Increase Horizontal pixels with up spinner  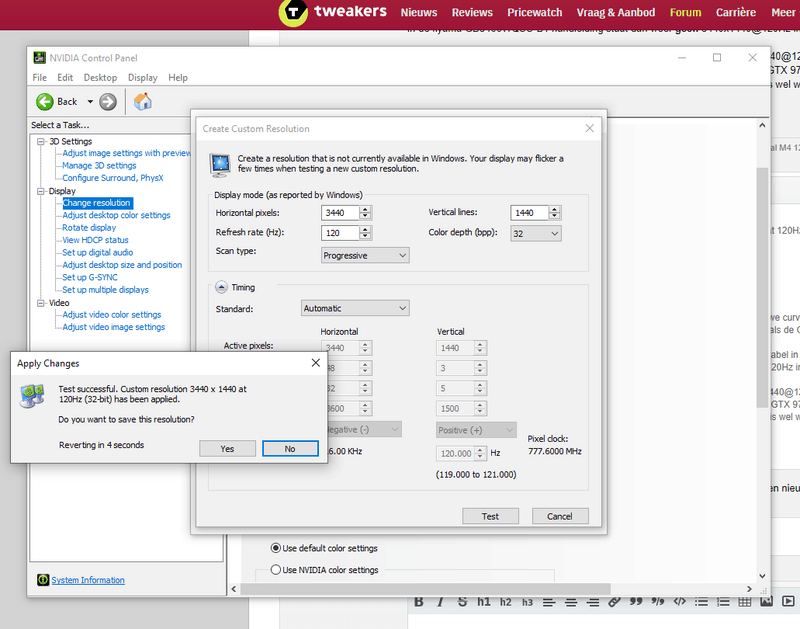(365, 209)
